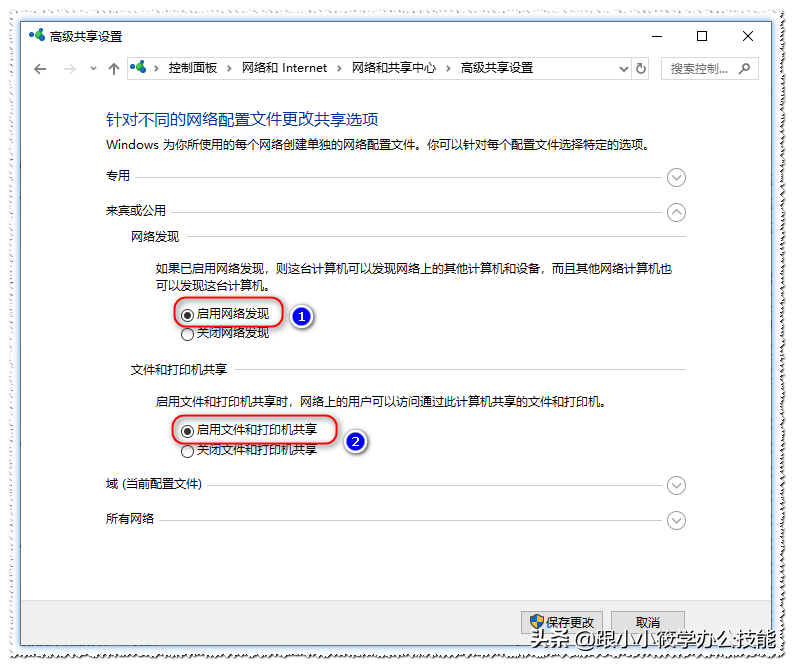Viewport: 794px width, 667px height.
Task: Click the 来宾或公用 section label
Action: pos(136,211)
